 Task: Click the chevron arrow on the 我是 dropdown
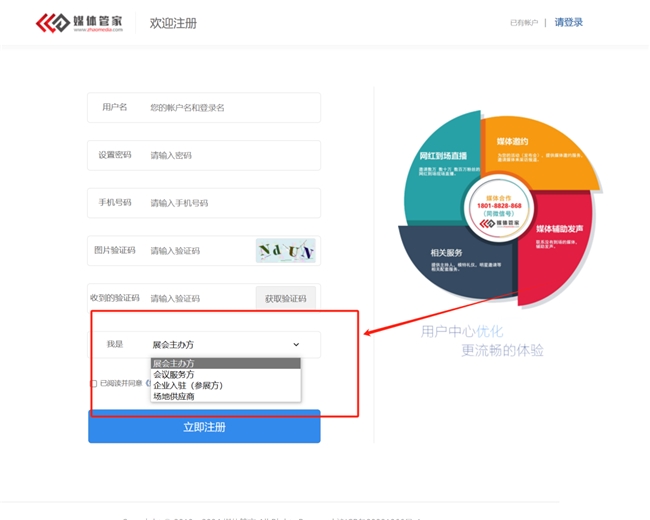[296, 345]
